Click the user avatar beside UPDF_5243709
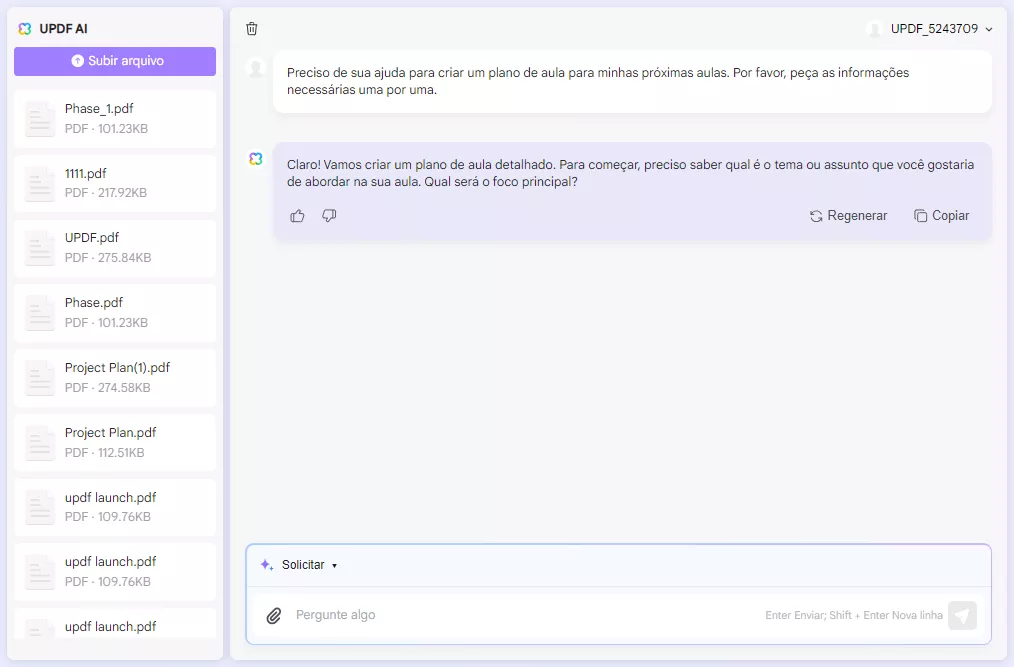The image size is (1014, 667). [874, 28]
